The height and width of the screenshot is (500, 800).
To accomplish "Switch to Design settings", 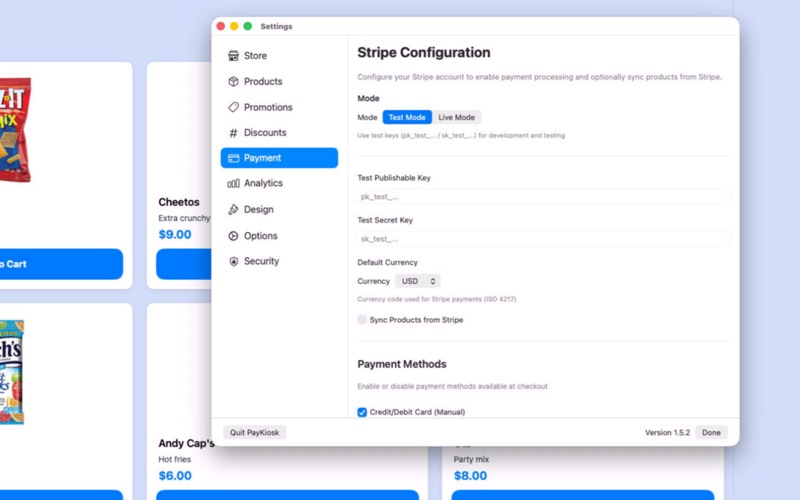I will (x=279, y=210).
